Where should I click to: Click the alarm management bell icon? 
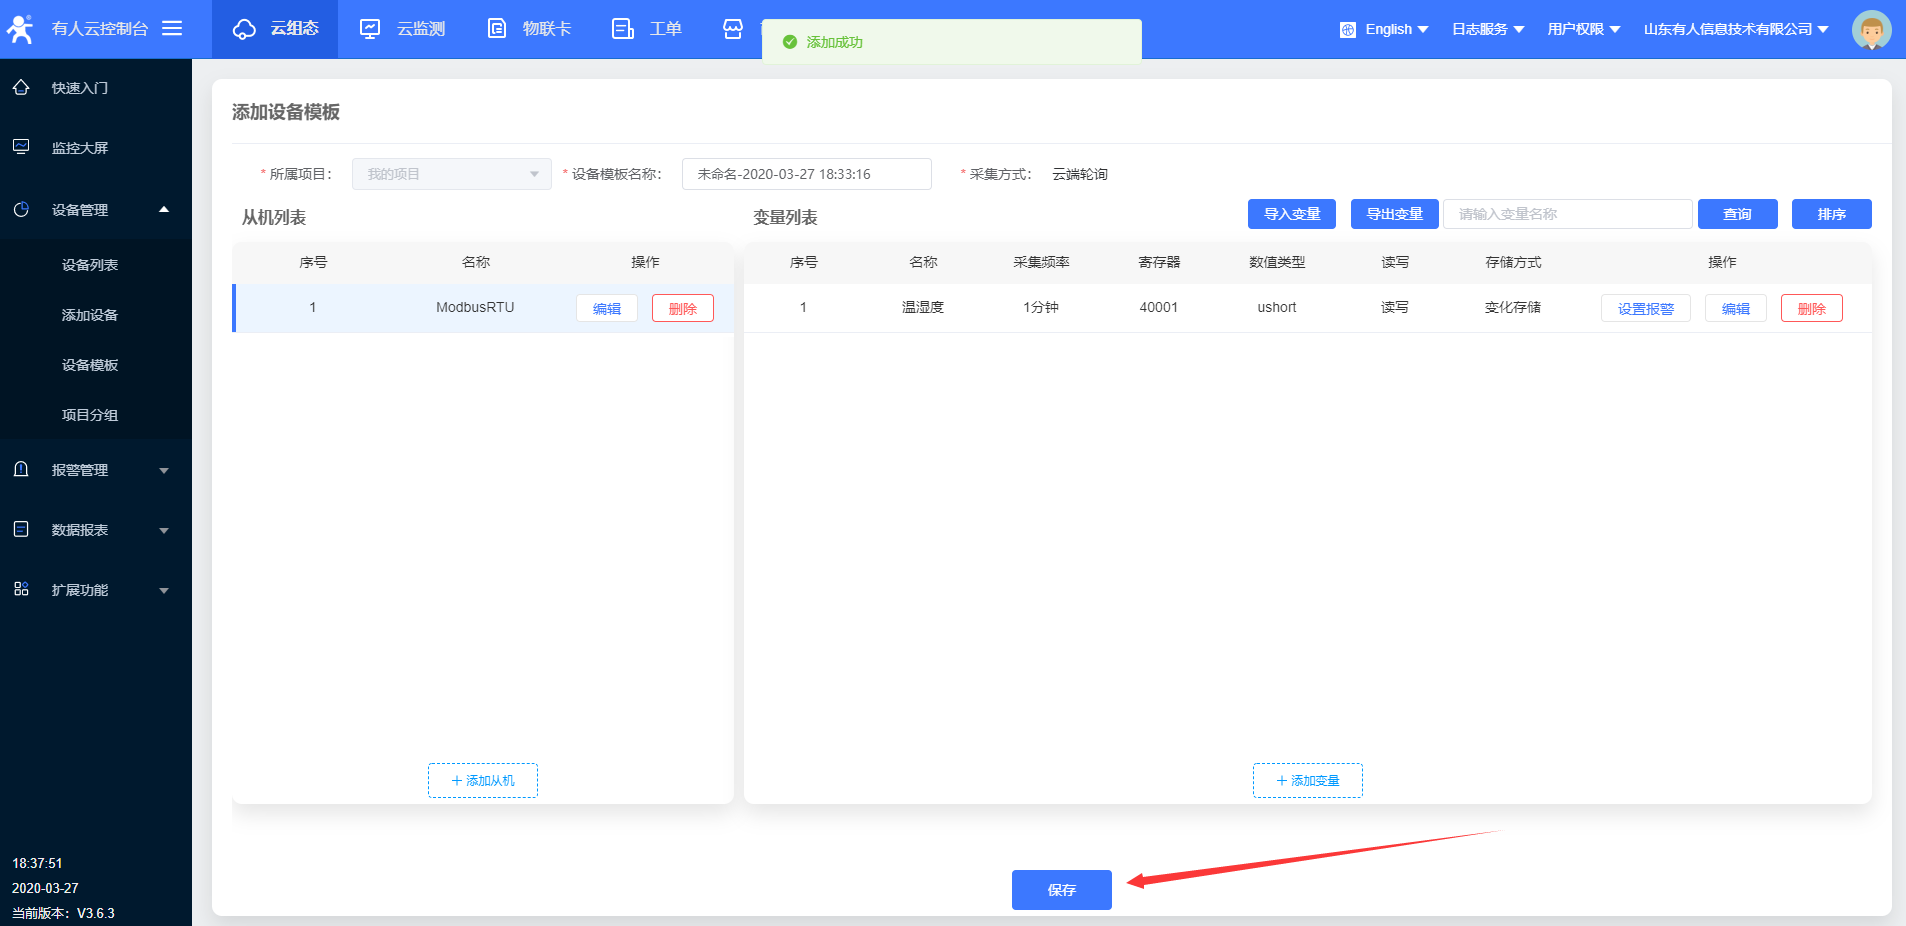point(21,469)
